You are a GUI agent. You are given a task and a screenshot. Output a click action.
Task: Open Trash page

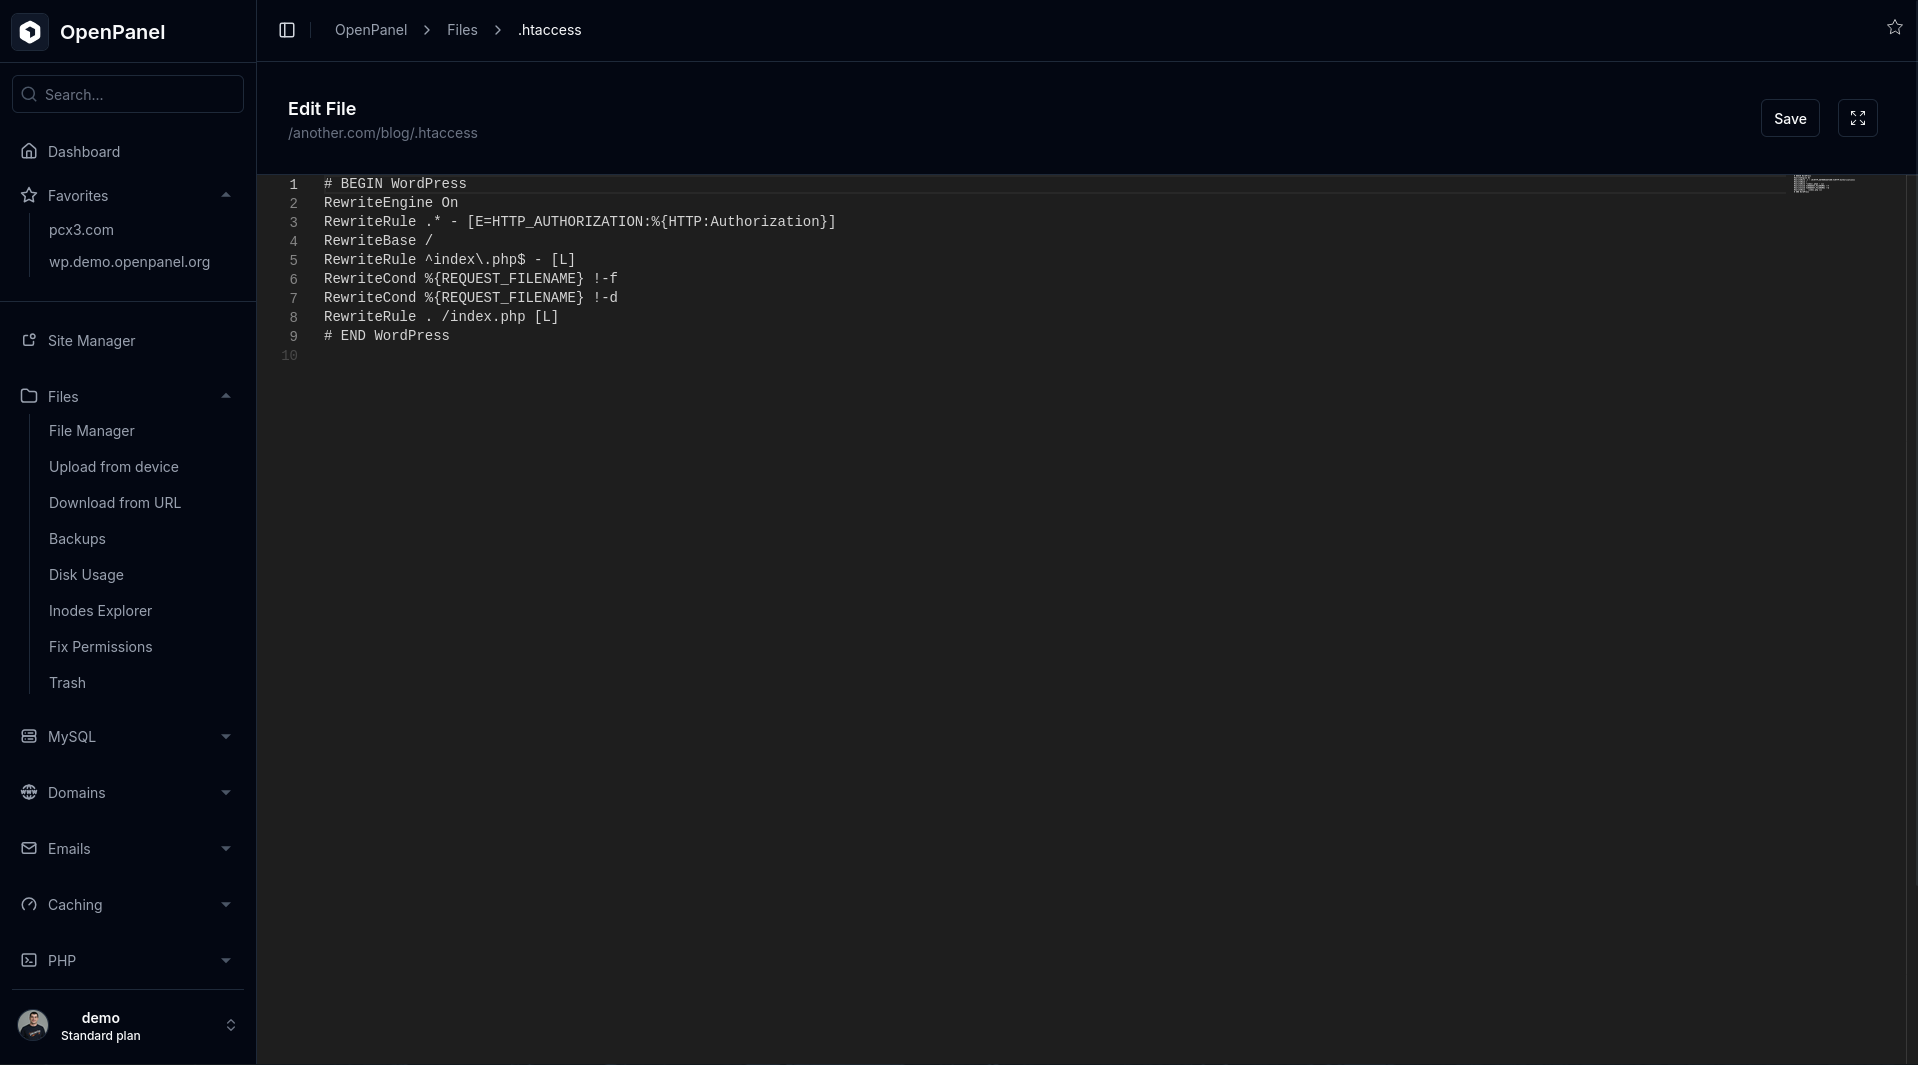[x=67, y=683]
